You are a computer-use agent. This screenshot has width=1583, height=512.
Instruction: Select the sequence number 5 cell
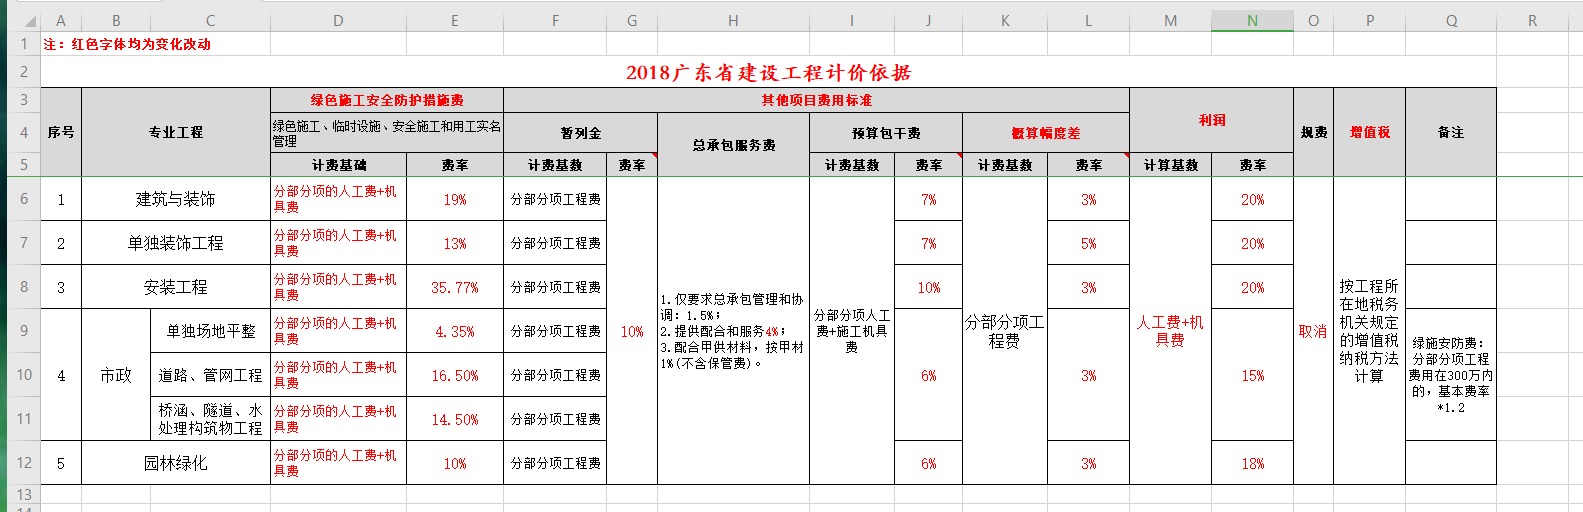61,463
